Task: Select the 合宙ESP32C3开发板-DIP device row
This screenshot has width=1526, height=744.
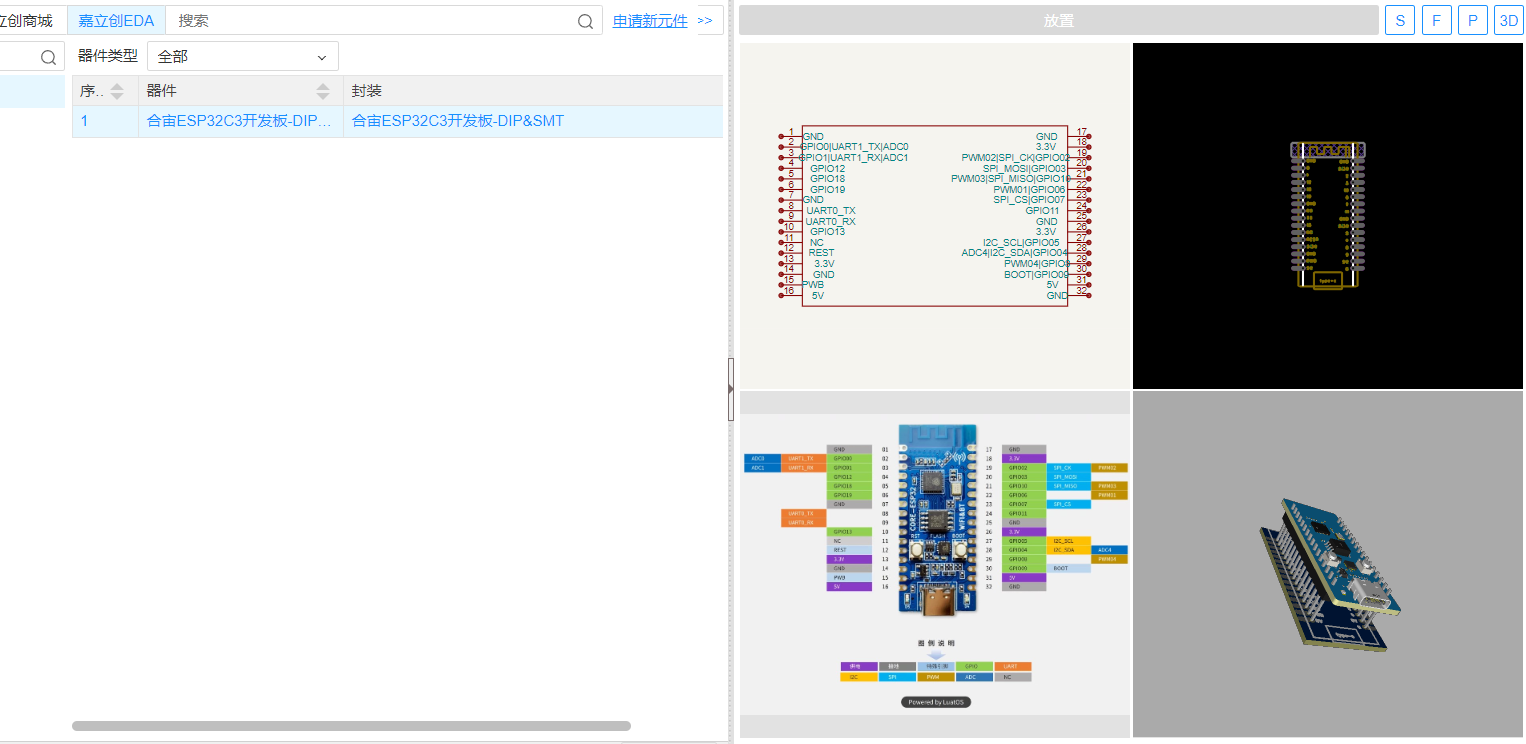Action: tap(239, 121)
